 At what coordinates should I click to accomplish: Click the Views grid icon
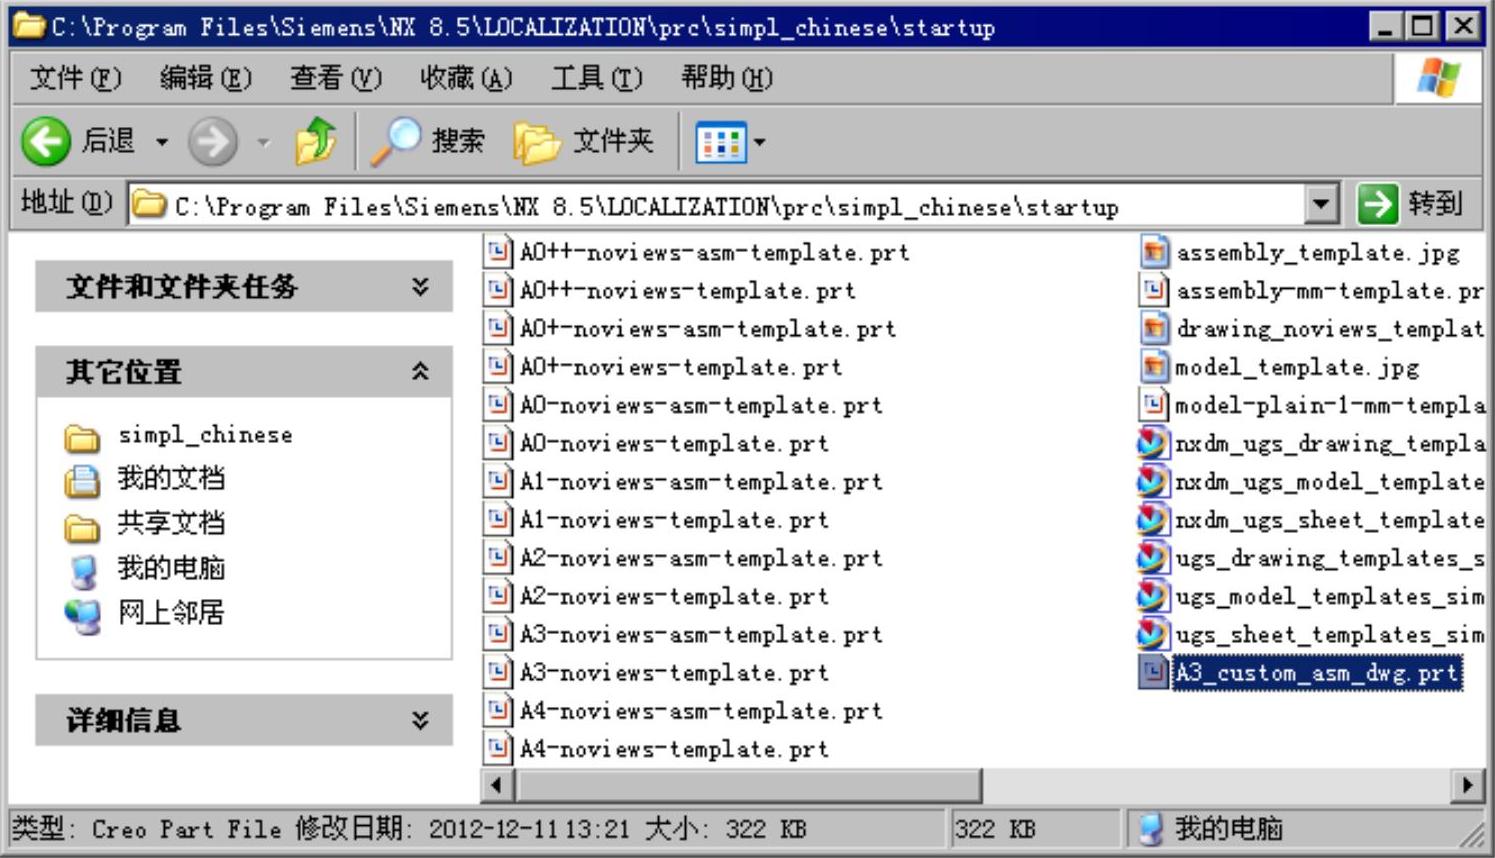(x=720, y=142)
